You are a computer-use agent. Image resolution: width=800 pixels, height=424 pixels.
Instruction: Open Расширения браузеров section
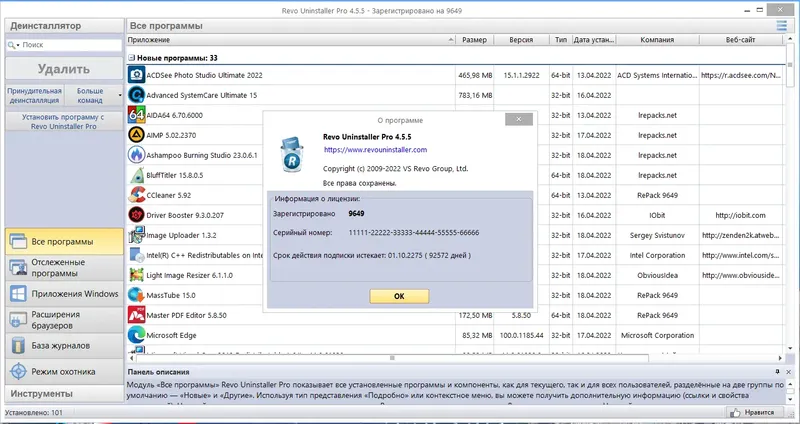coord(64,319)
